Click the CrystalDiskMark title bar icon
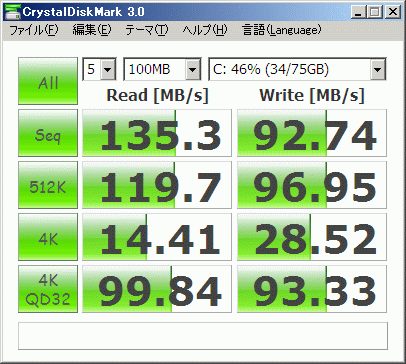Image resolution: width=406 pixels, height=364 pixels. pyautogui.click(x=13, y=12)
